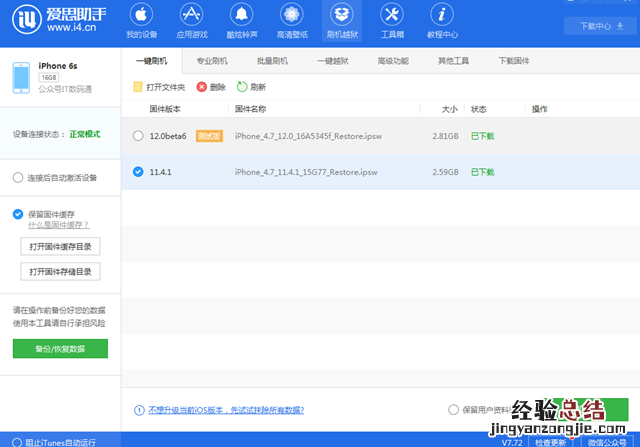This screenshot has width=640, height=447.
Task: Click the 固件名称 column header
Action: pyautogui.click(x=250, y=109)
